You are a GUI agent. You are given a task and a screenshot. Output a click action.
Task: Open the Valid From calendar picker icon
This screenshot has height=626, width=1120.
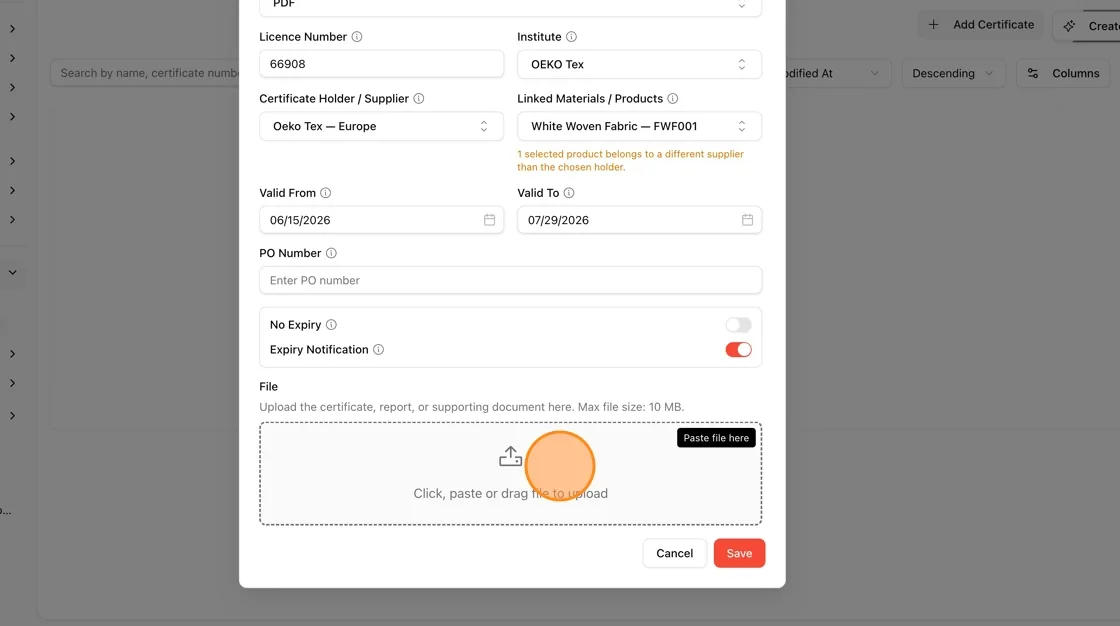489,220
